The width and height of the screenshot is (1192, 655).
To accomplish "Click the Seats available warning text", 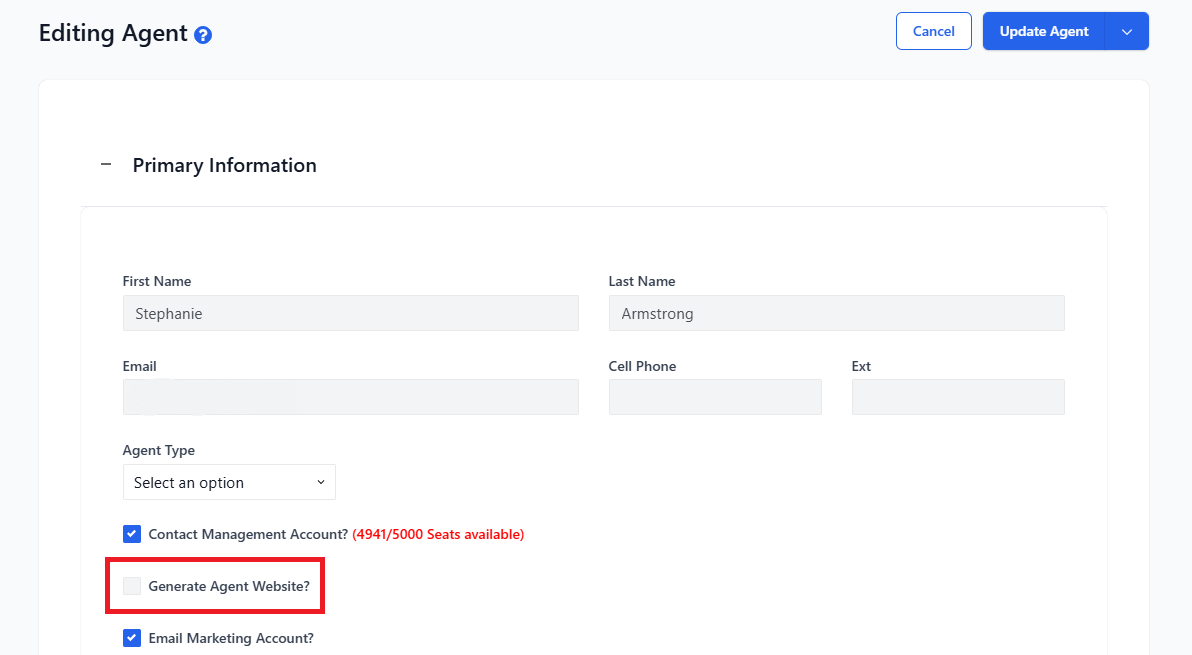I will (x=437, y=533).
